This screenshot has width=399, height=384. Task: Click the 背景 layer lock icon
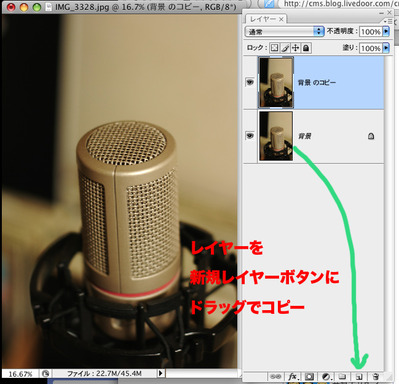point(371,136)
